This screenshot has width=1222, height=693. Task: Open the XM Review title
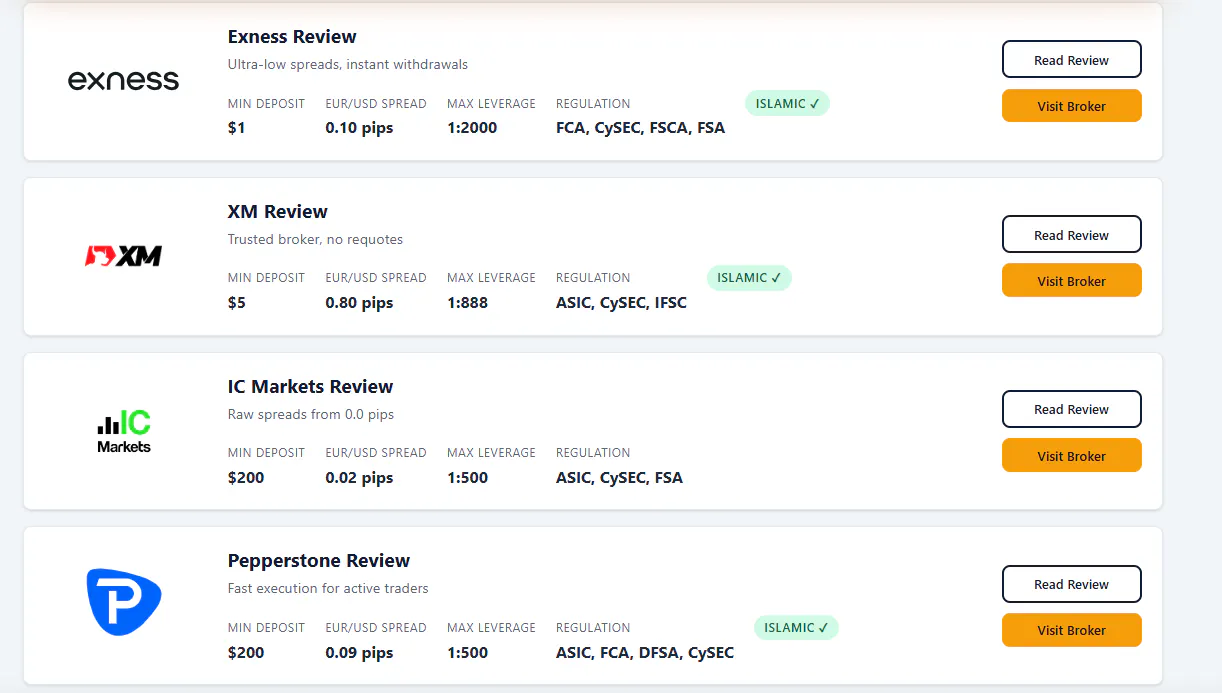(278, 212)
